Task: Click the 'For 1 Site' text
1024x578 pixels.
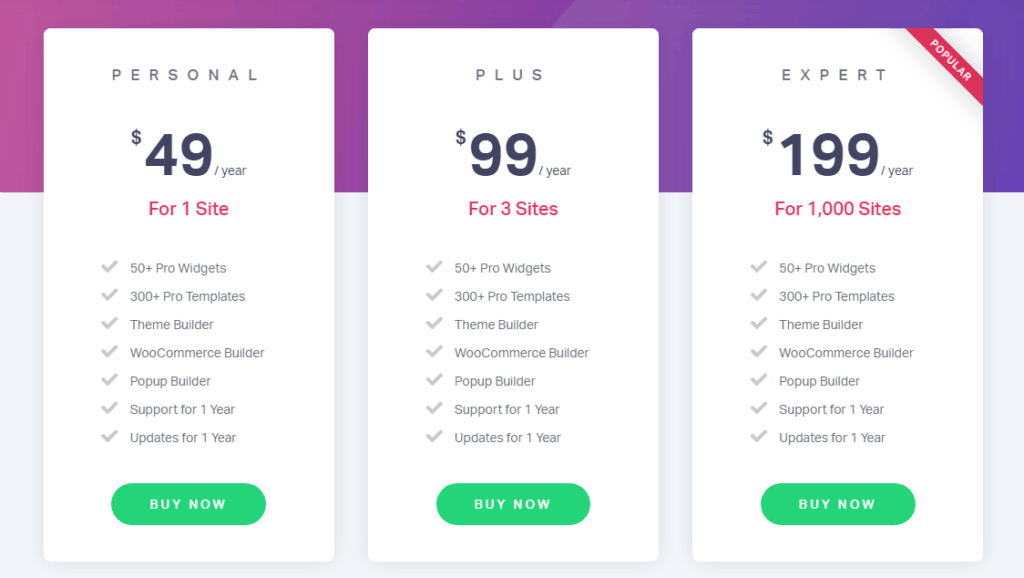Action: (x=188, y=209)
